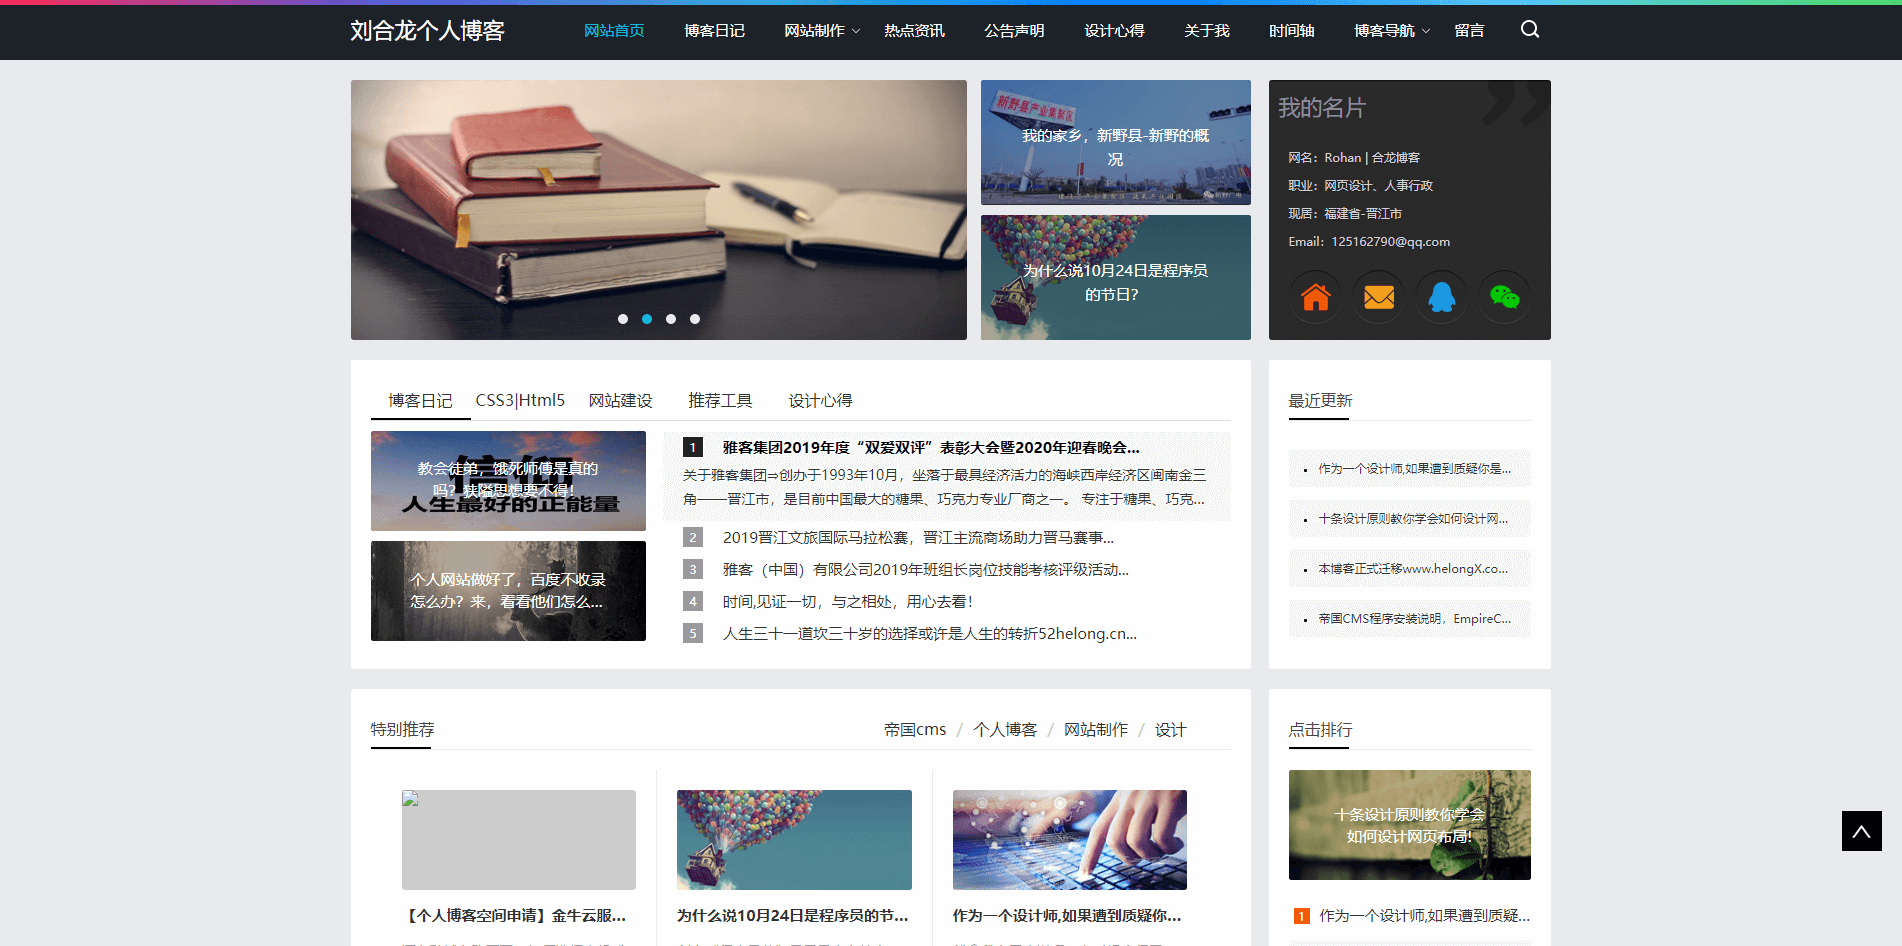Click the search magnifier icon
1902x946 pixels.
pos(1529,30)
